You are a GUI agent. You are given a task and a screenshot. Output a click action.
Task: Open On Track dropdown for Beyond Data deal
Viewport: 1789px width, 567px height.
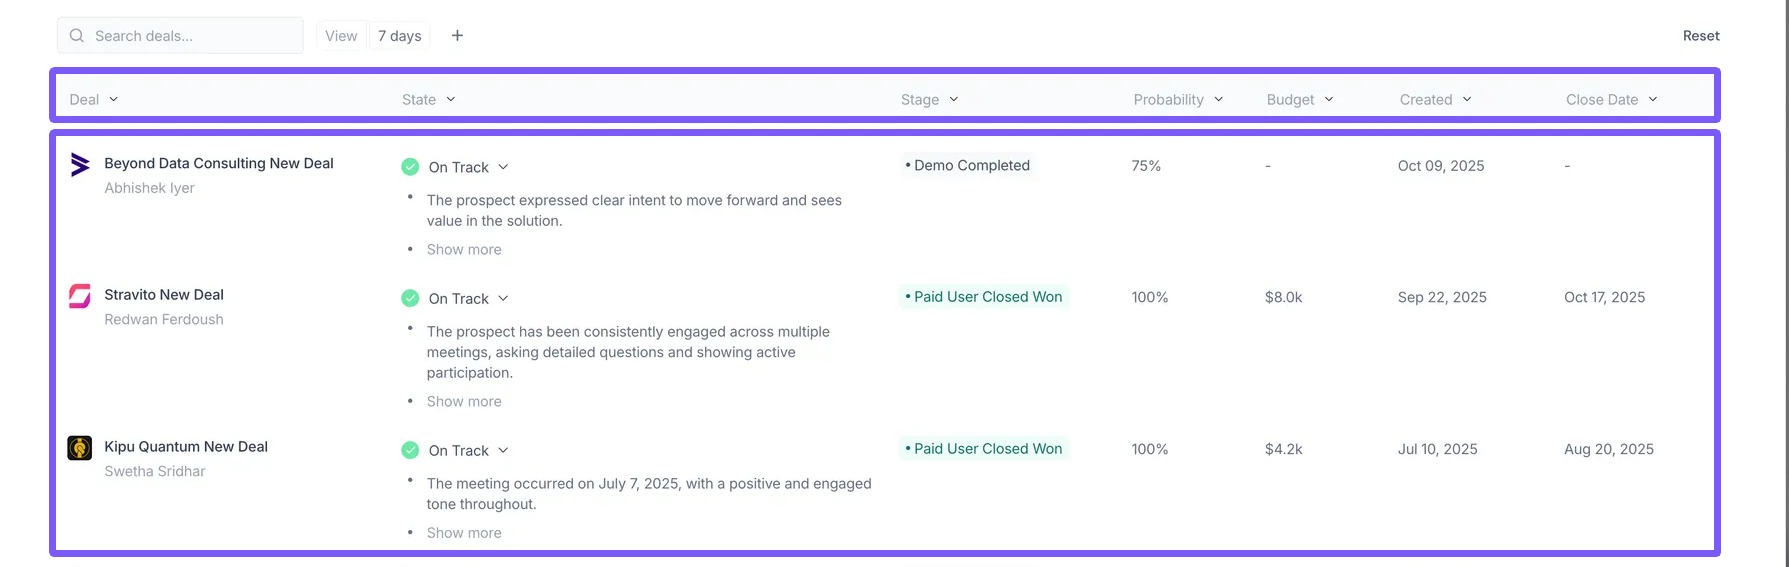pyautogui.click(x=469, y=167)
